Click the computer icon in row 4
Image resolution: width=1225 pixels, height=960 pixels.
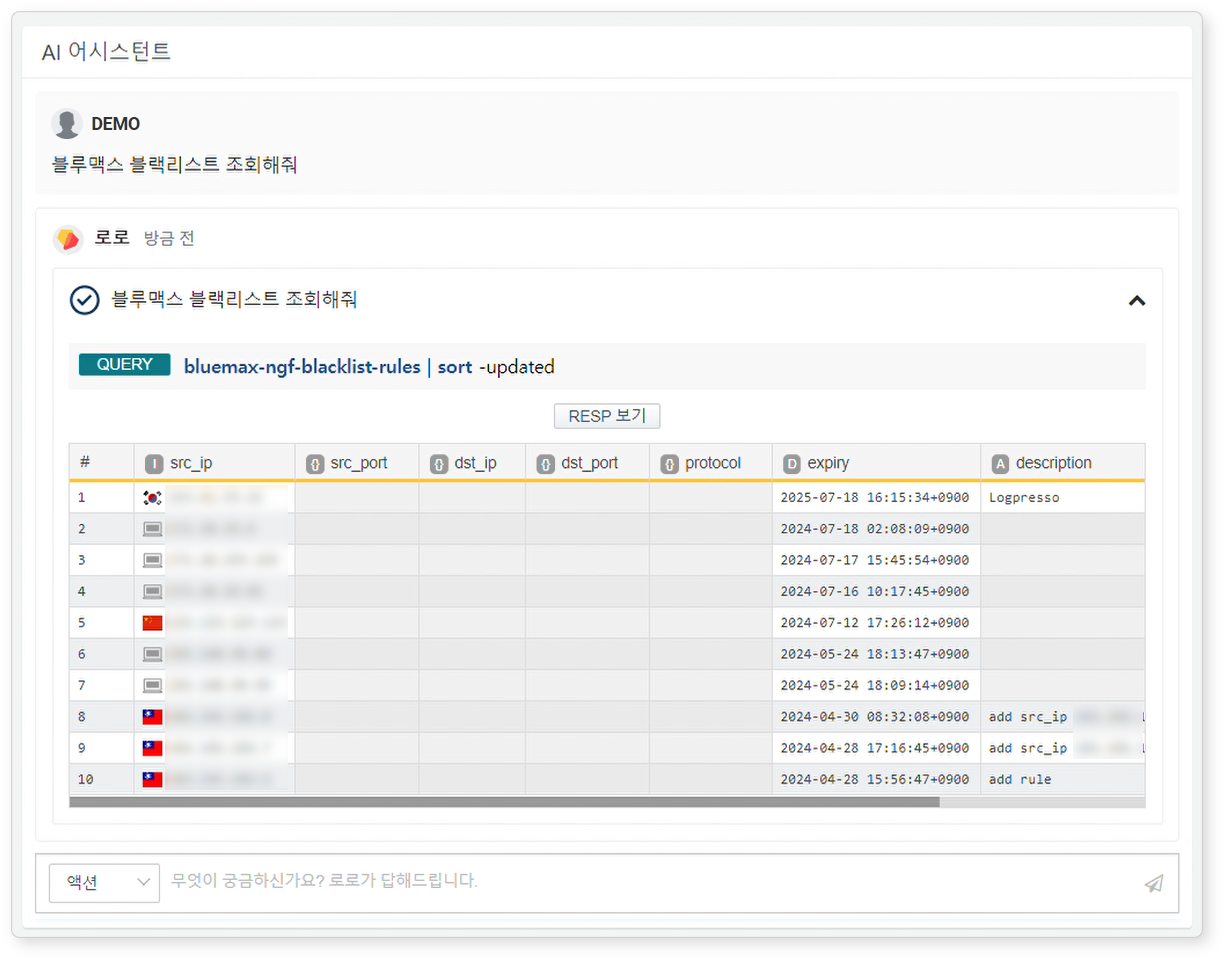(x=152, y=591)
